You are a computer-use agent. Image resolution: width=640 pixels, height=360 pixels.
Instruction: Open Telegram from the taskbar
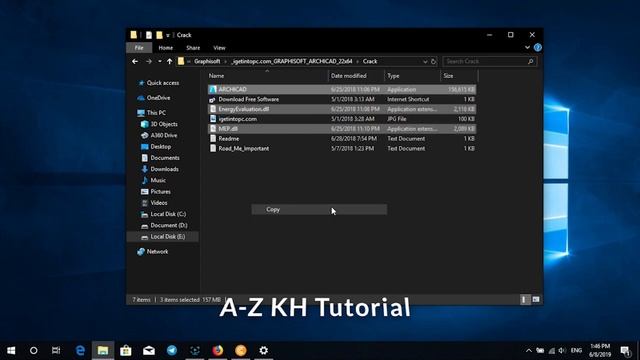point(172,351)
